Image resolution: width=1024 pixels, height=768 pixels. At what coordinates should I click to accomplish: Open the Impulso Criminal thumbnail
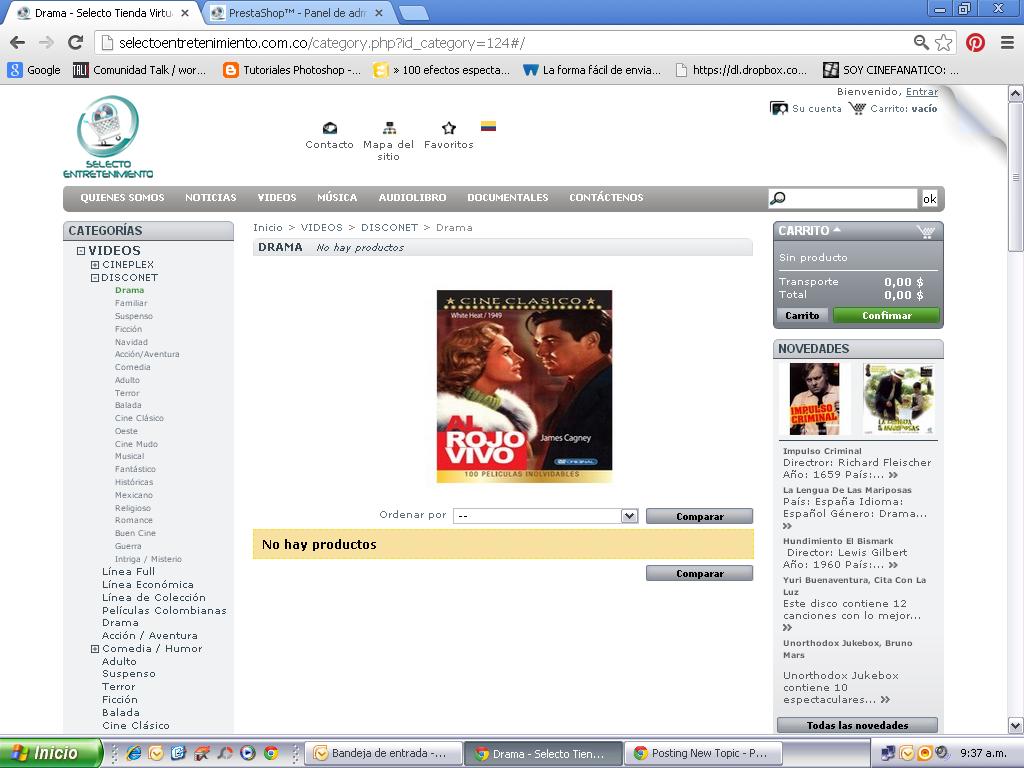[814, 399]
